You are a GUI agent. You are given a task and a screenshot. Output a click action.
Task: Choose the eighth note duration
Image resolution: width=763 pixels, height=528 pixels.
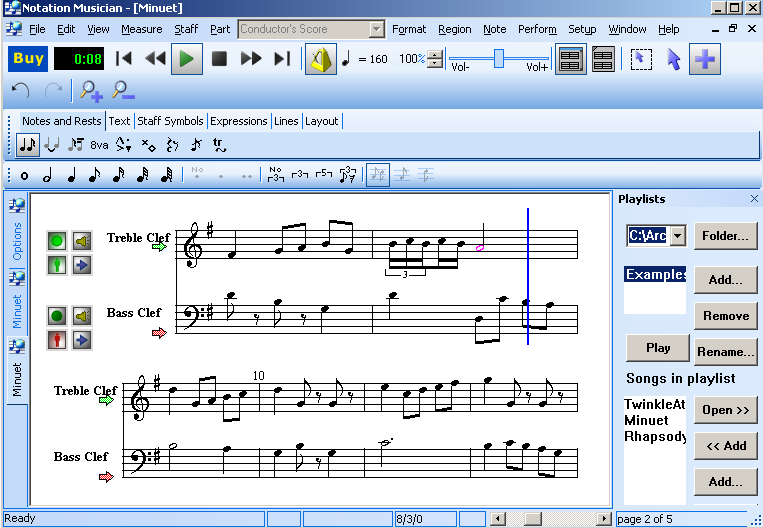coord(95,176)
